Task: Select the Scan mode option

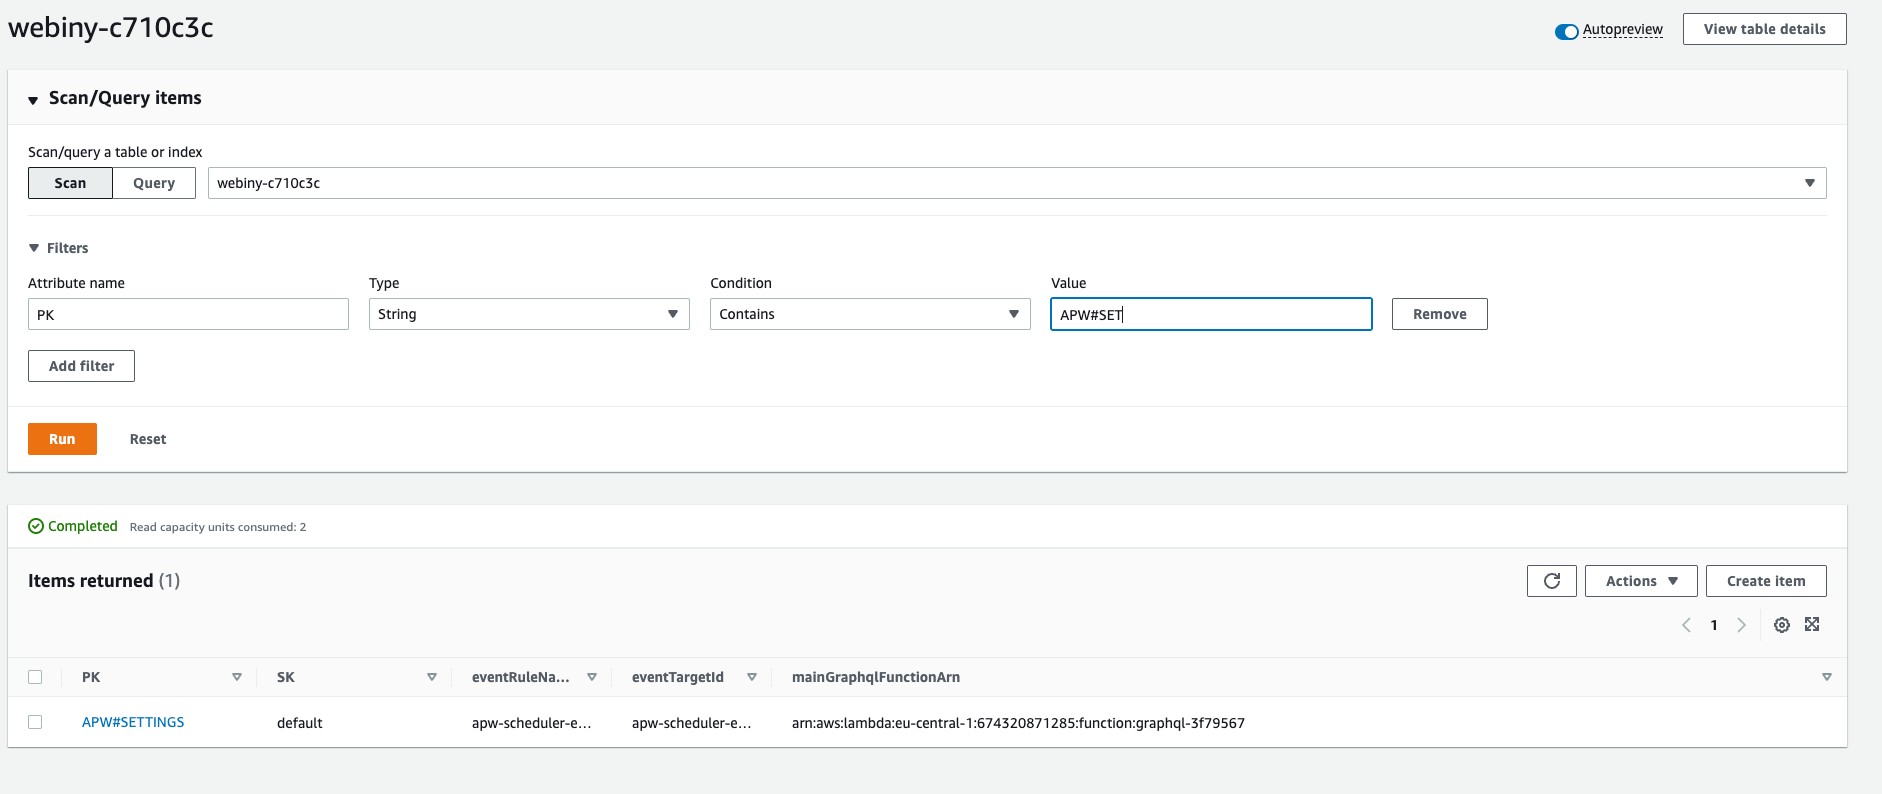Action: tap(70, 183)
